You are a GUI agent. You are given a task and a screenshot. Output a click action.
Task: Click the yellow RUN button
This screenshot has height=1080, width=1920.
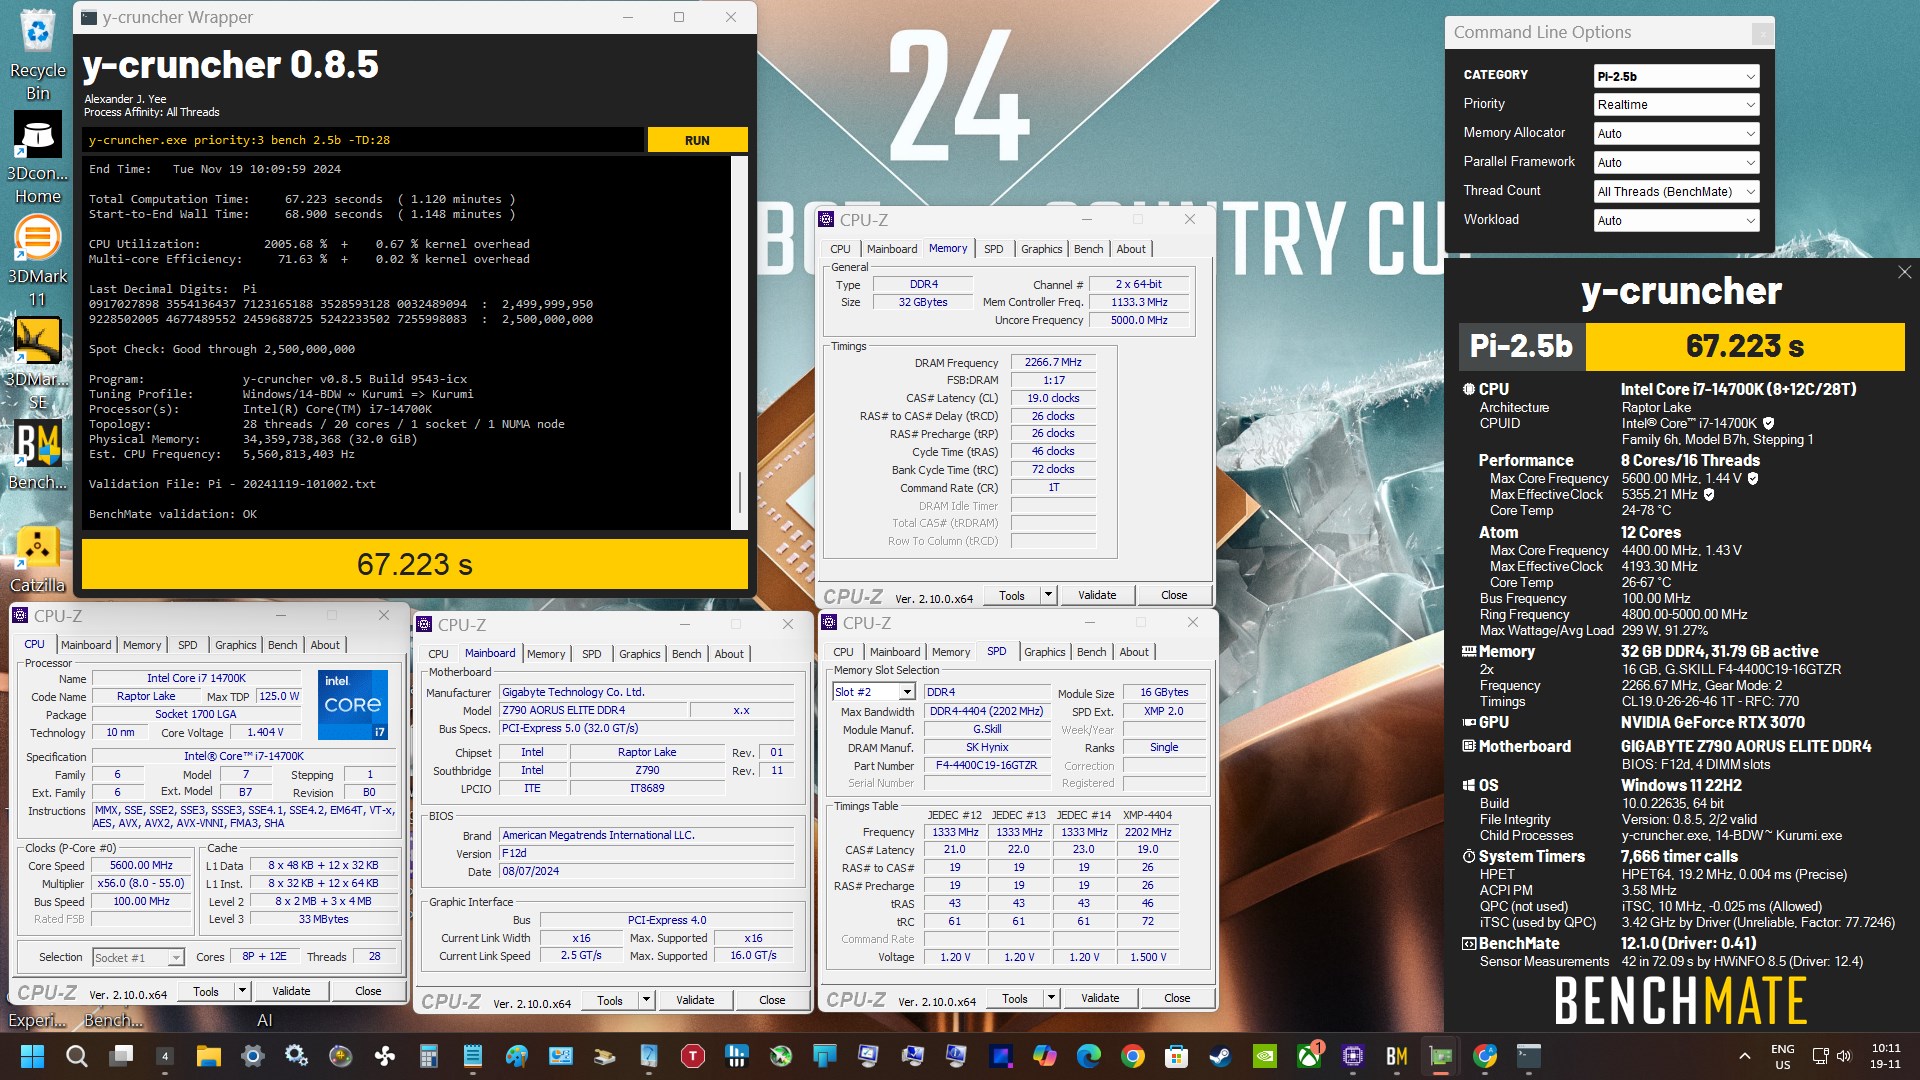697,140
